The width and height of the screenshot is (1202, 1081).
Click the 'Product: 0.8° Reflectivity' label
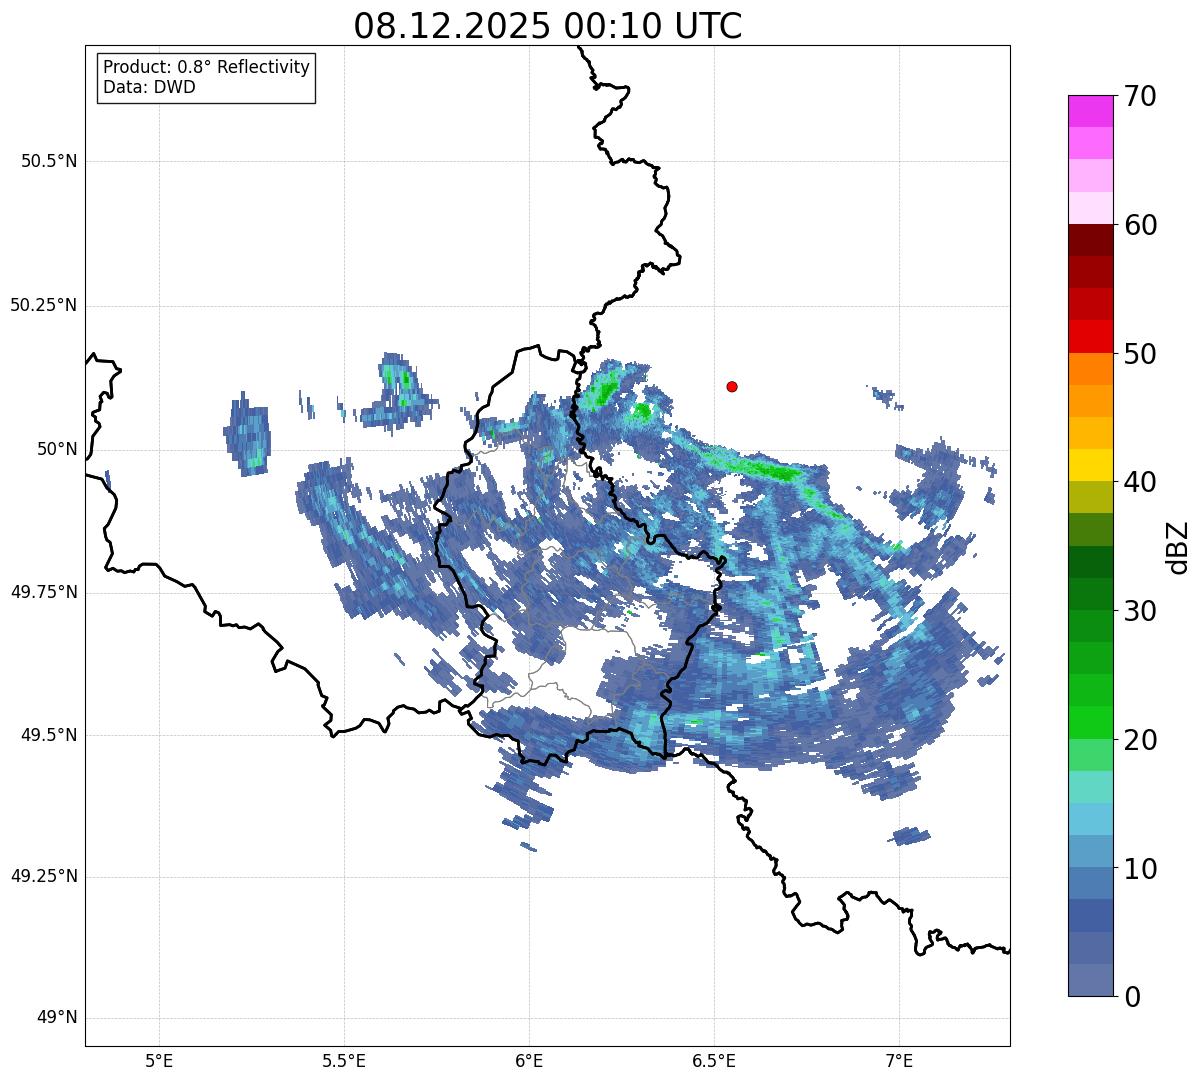pos(207,67)
